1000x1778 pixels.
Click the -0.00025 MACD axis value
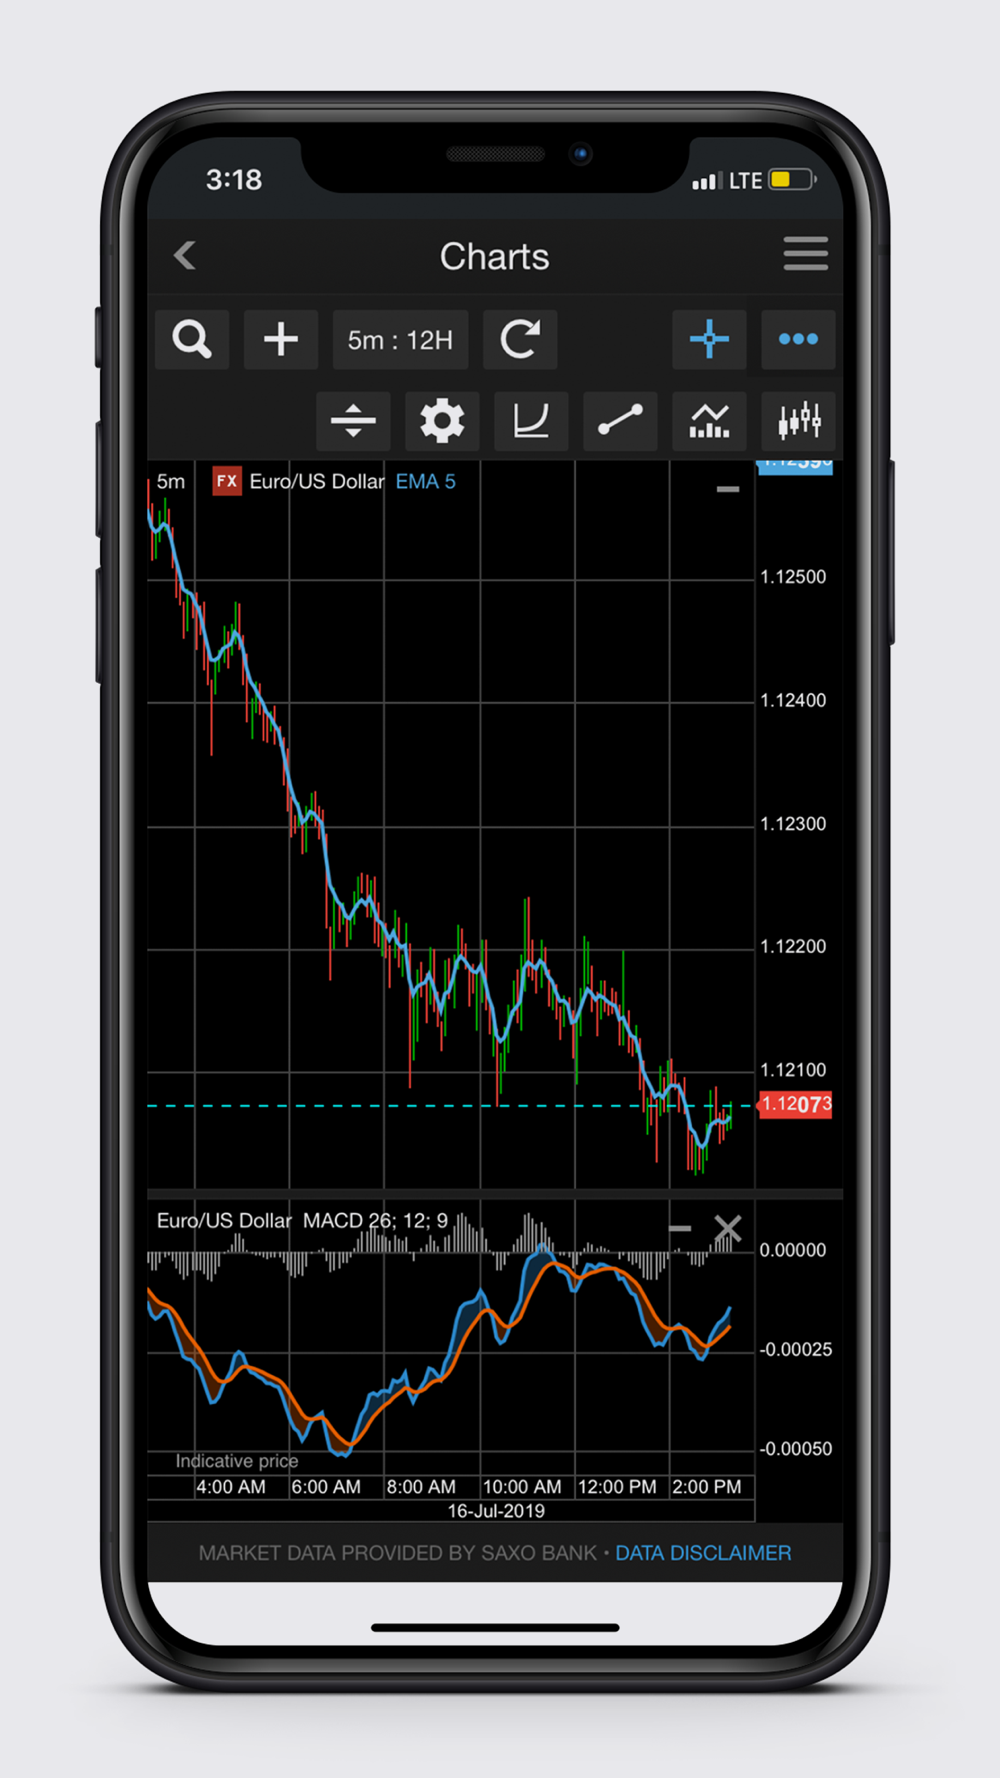(796, 1349)
